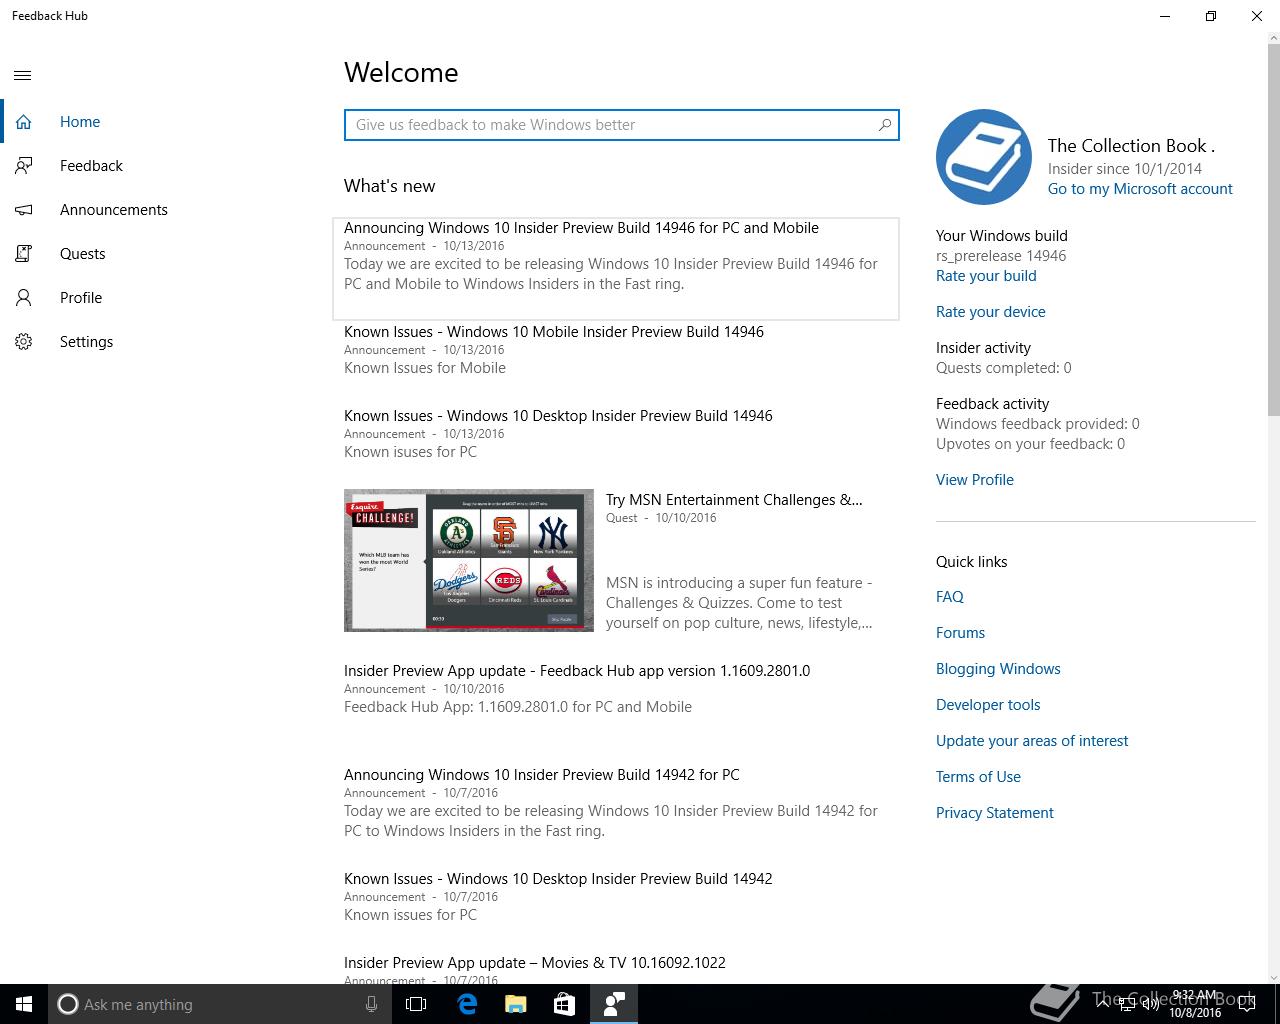Open the Windows Start button

pos(24,1004)
